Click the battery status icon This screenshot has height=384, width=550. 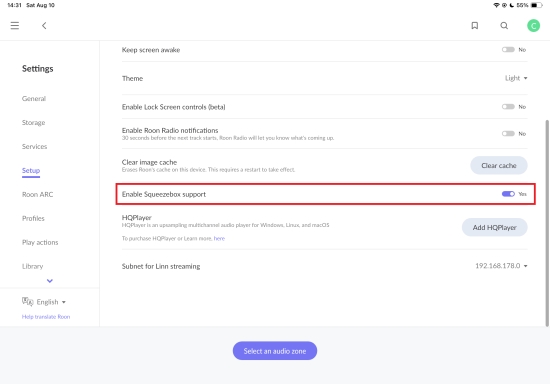(x=536, y=5)
